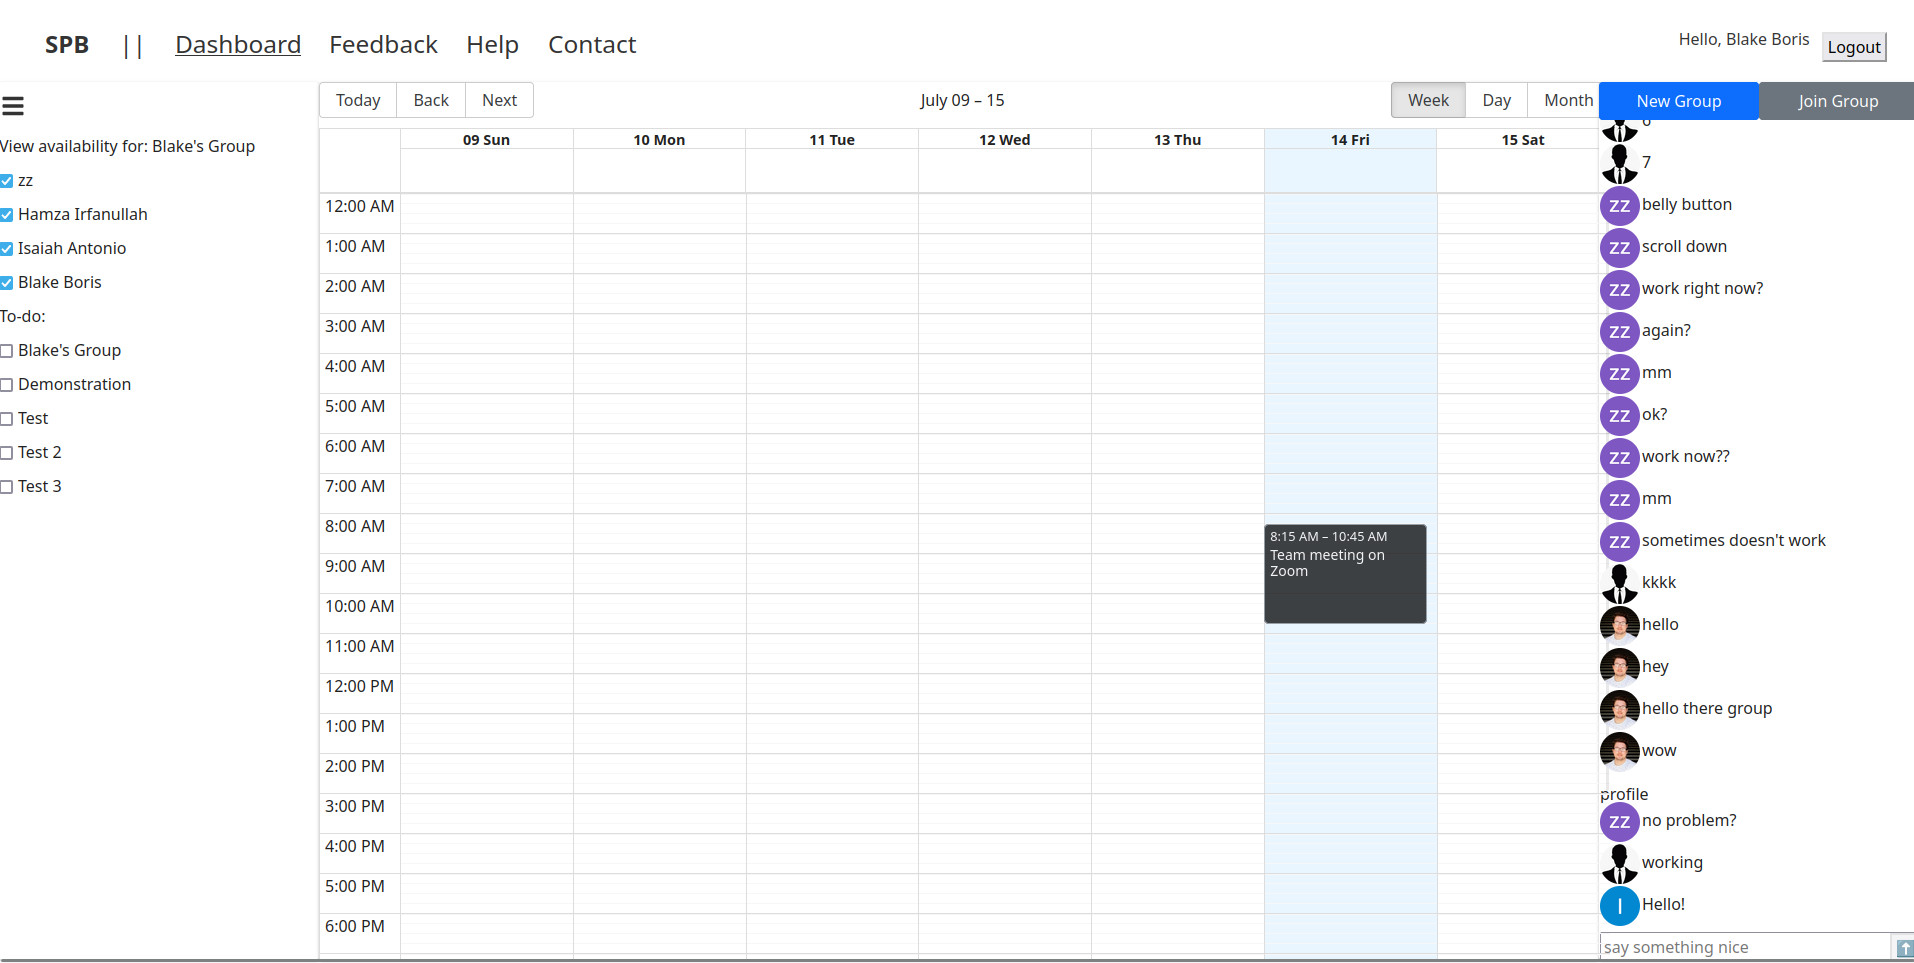Open the hamburger sidebar menu icon
The height and width of the screenshot is (963, 1914).
coord(13,106)
